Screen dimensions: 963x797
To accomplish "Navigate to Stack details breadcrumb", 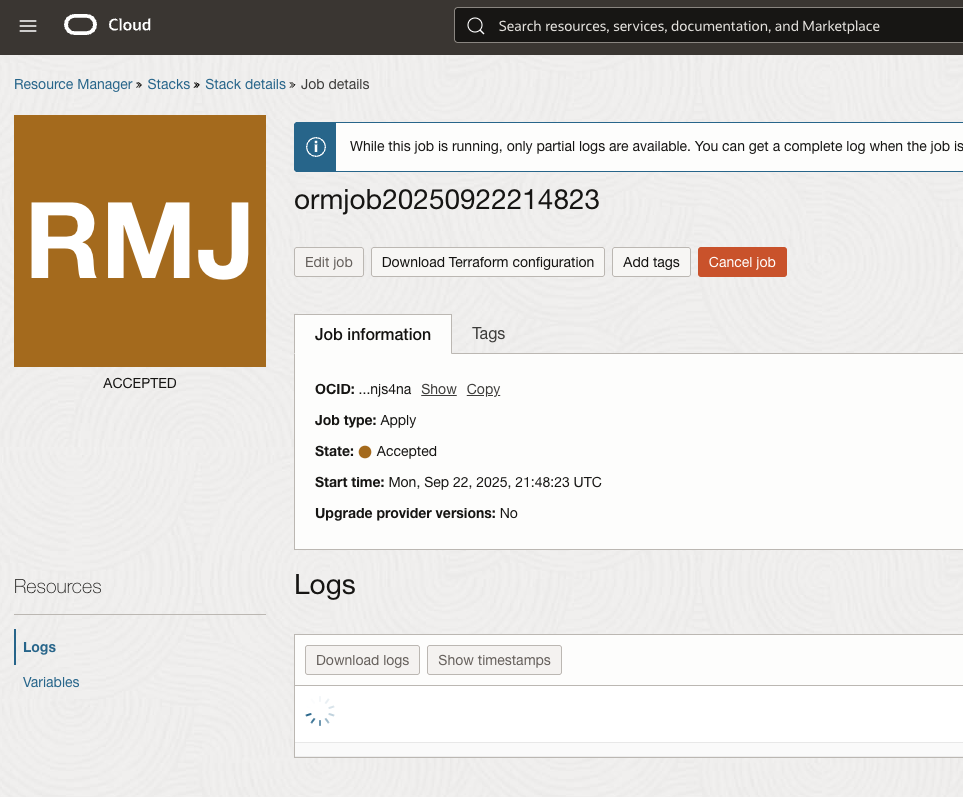I will tap(245, 84).
